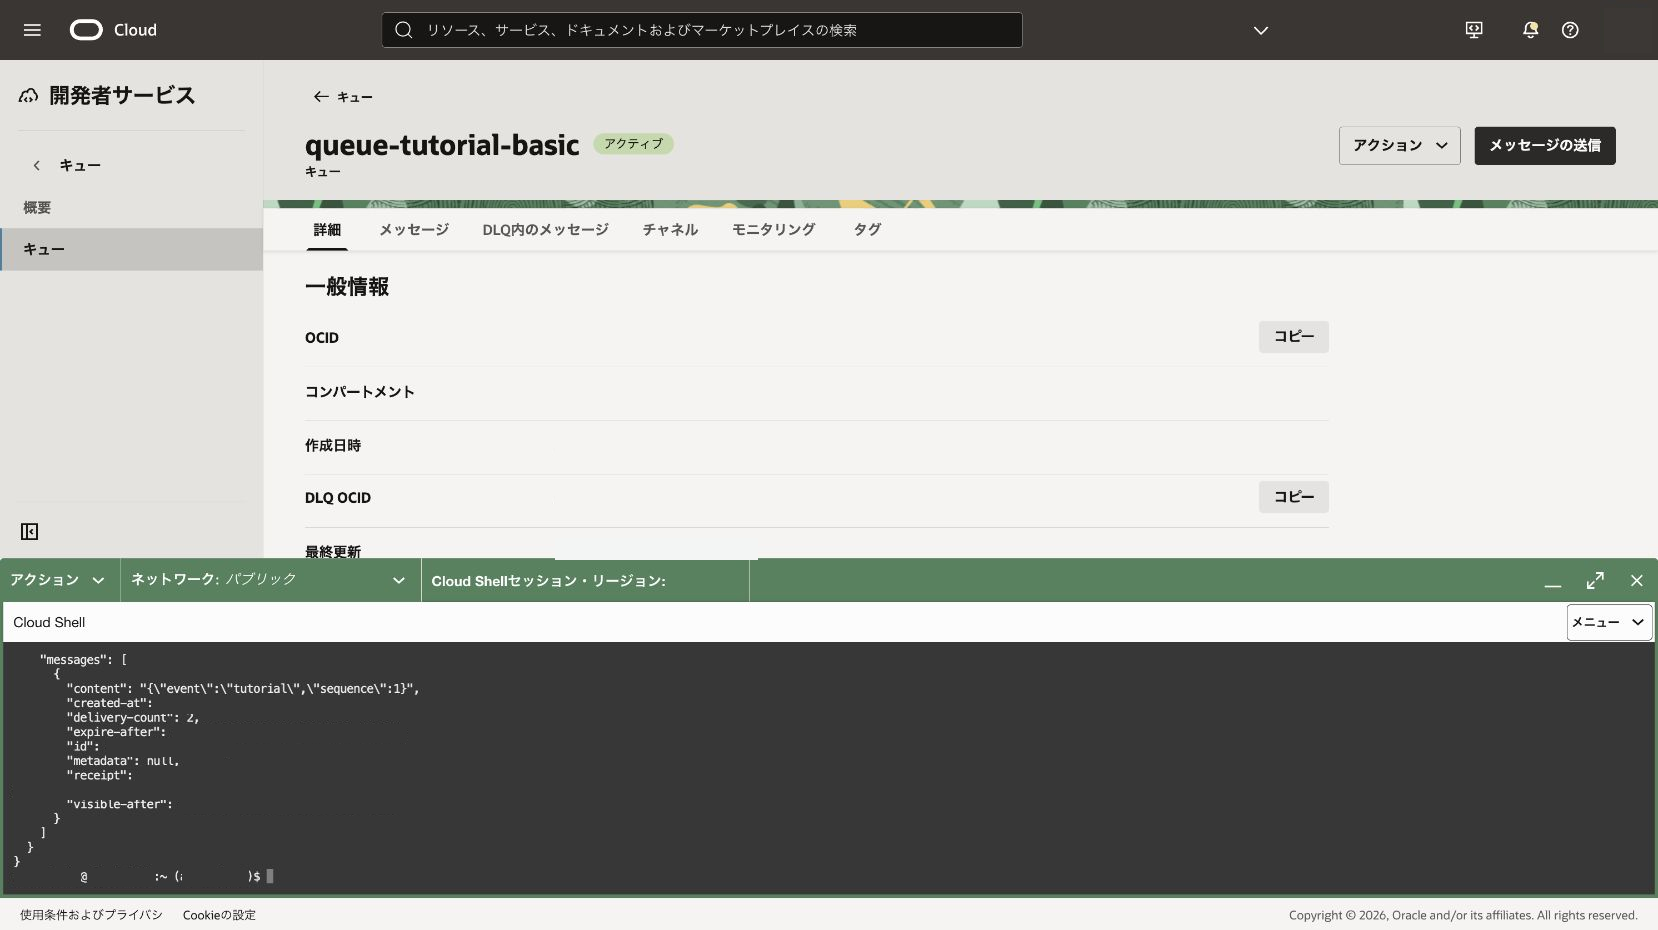Image resolution: width=1658 pixels, height=930 pixels.
Task: Copy the DLQ OCID
Action: coord(1294,497)
